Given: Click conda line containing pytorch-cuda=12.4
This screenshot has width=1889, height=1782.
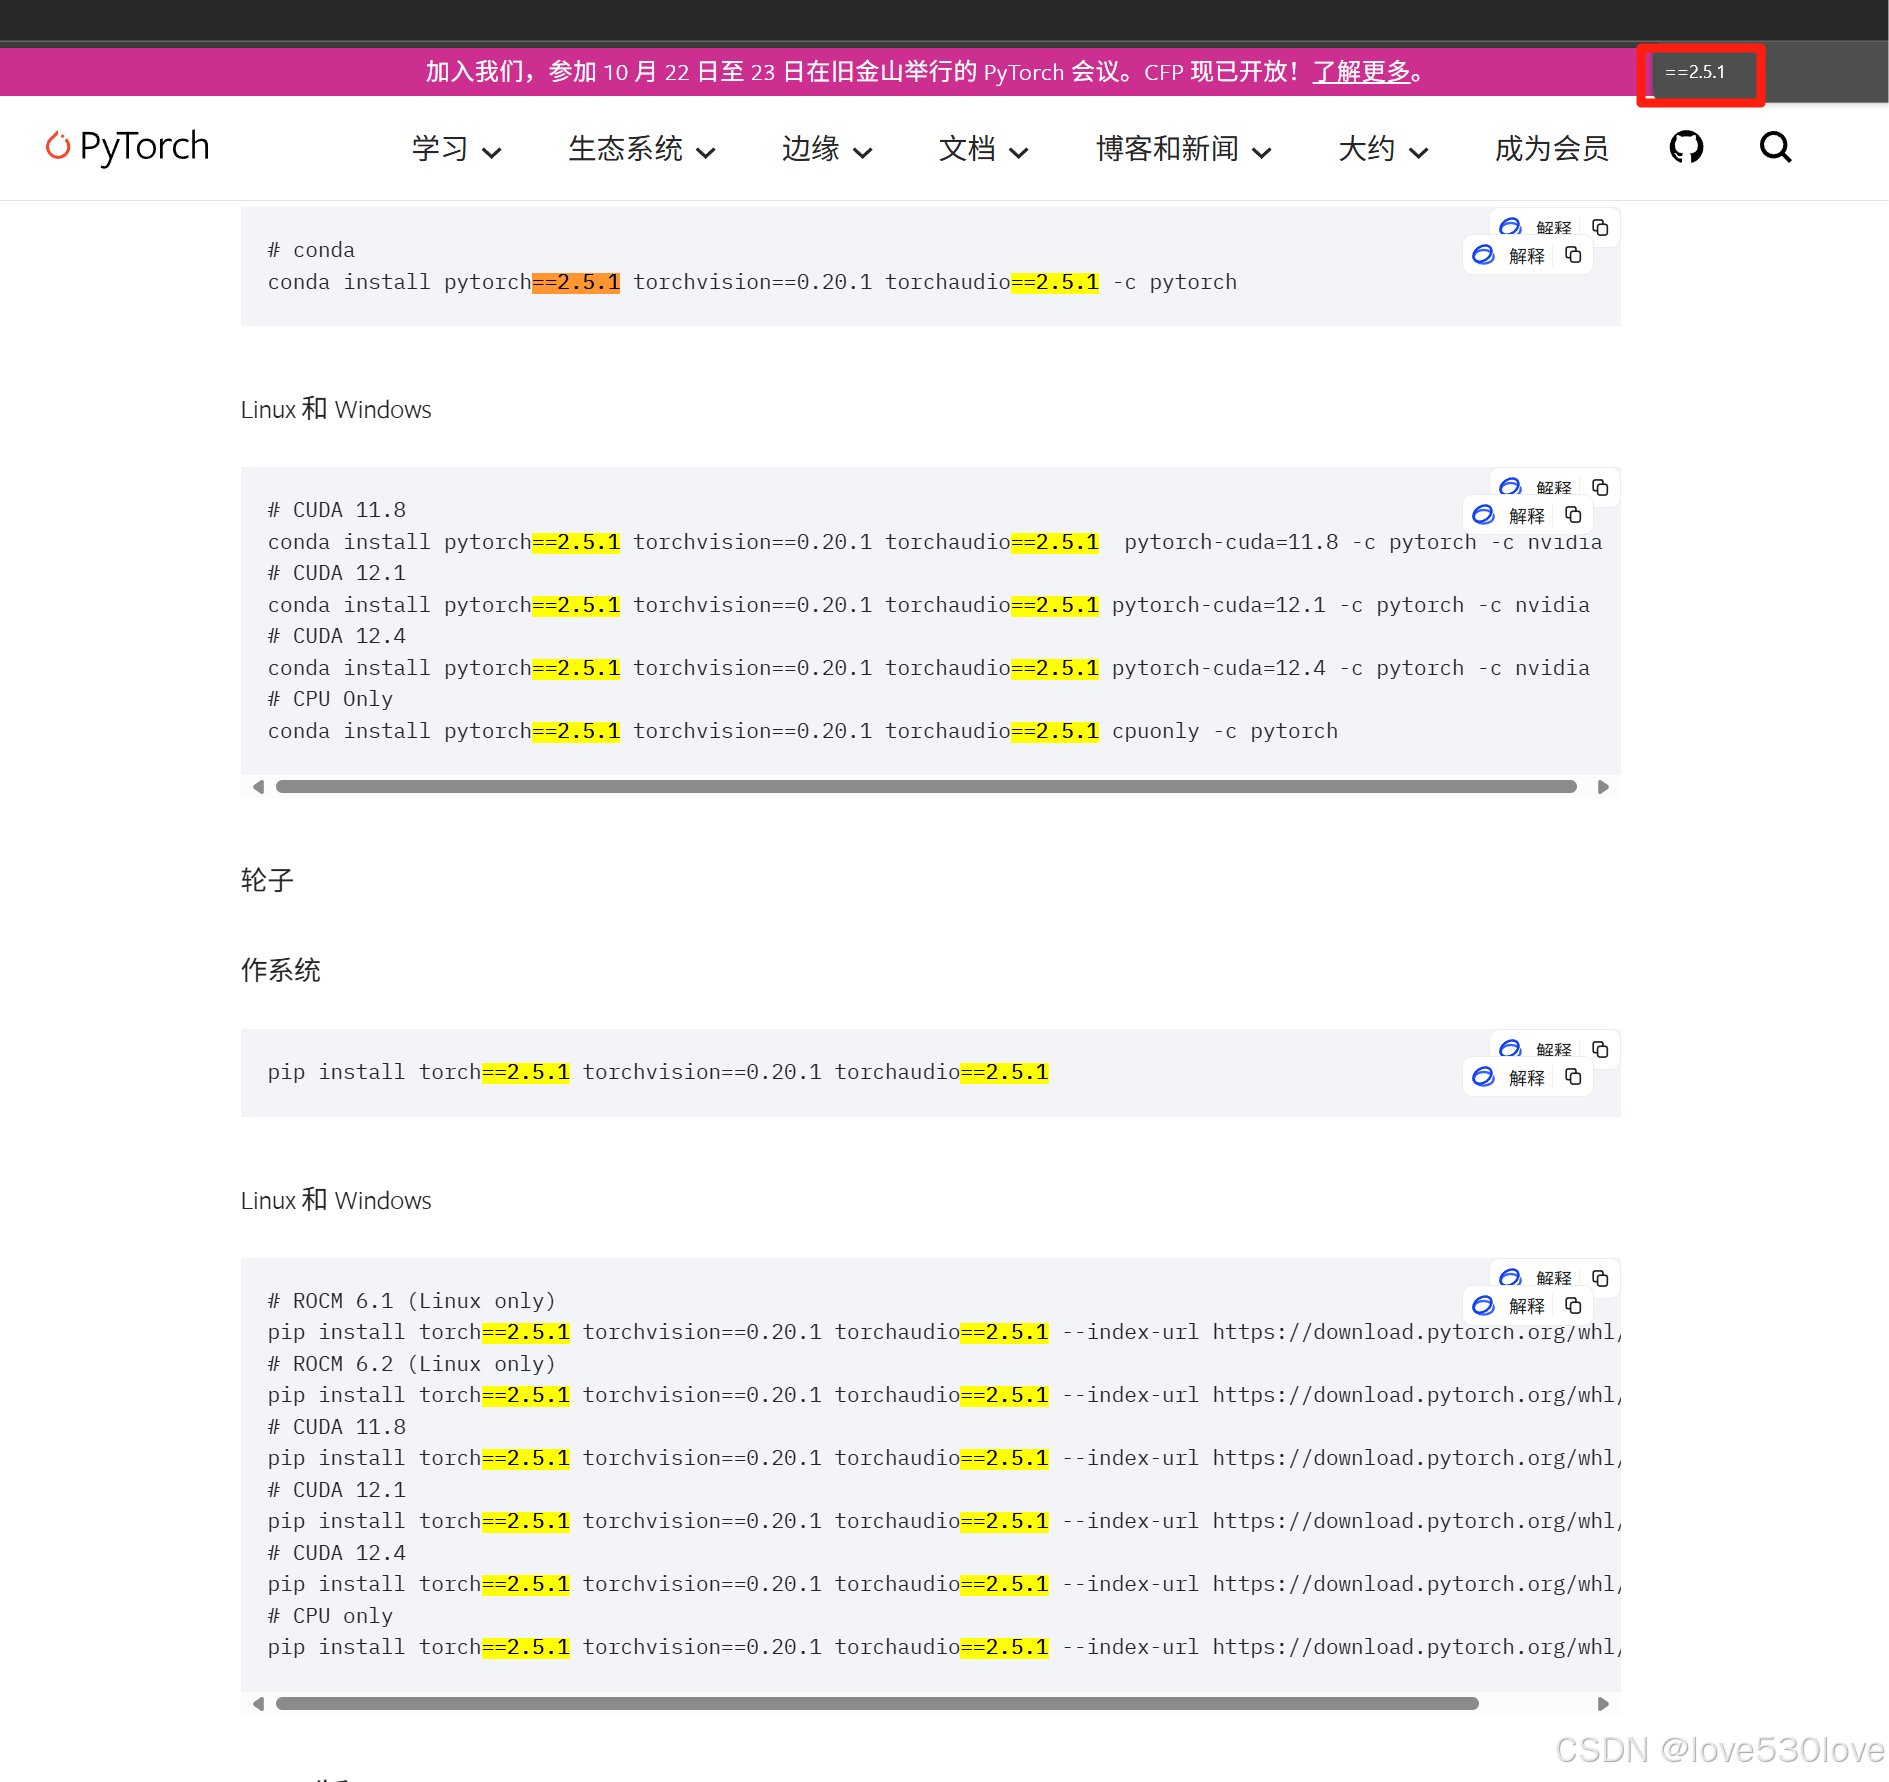Looking at the screenshot, I should click(x=928, y=668).
